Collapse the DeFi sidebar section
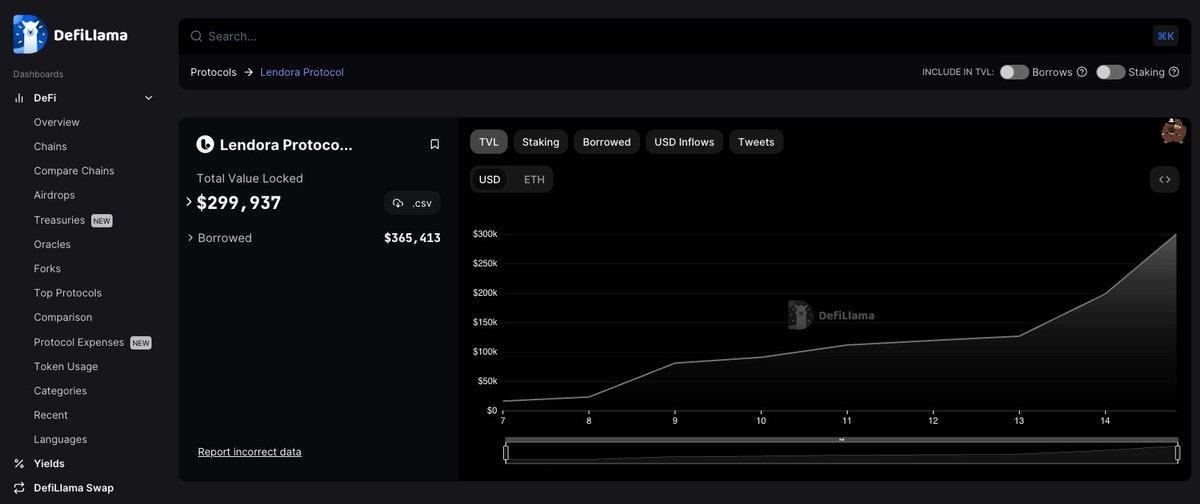Screen dimensions: 1200x504 tap(149, 98)
